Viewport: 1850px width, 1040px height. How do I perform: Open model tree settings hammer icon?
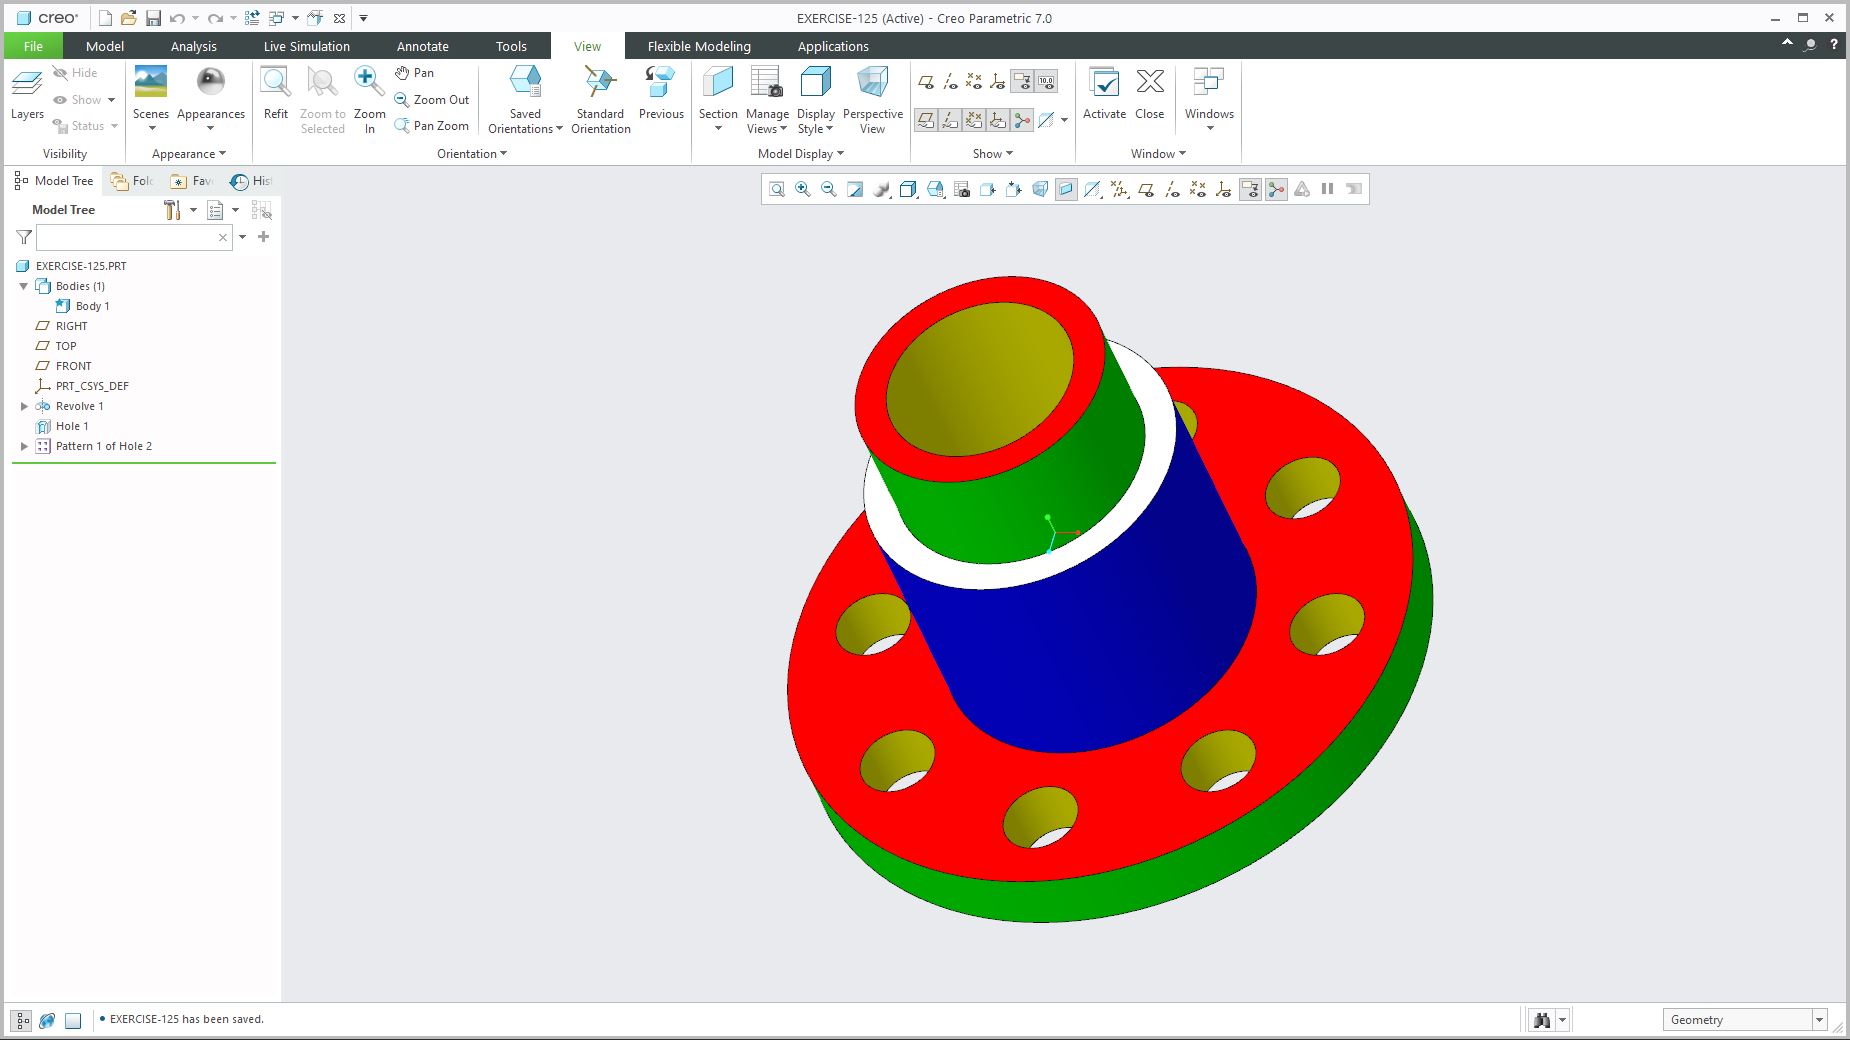173,210
